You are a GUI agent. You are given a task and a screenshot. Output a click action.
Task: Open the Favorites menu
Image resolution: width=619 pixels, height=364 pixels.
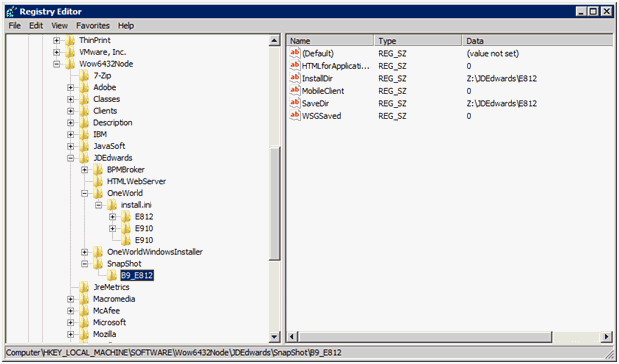click(93, 26)
